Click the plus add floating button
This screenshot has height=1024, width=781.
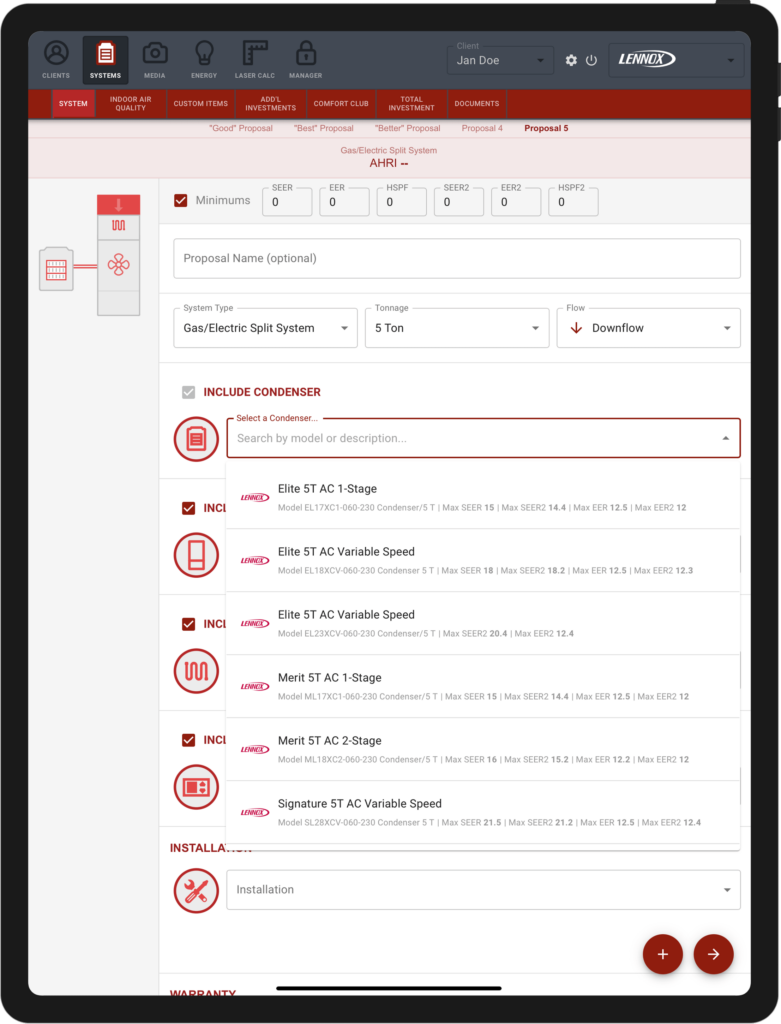pyautogui.click(x=663, y=954)
